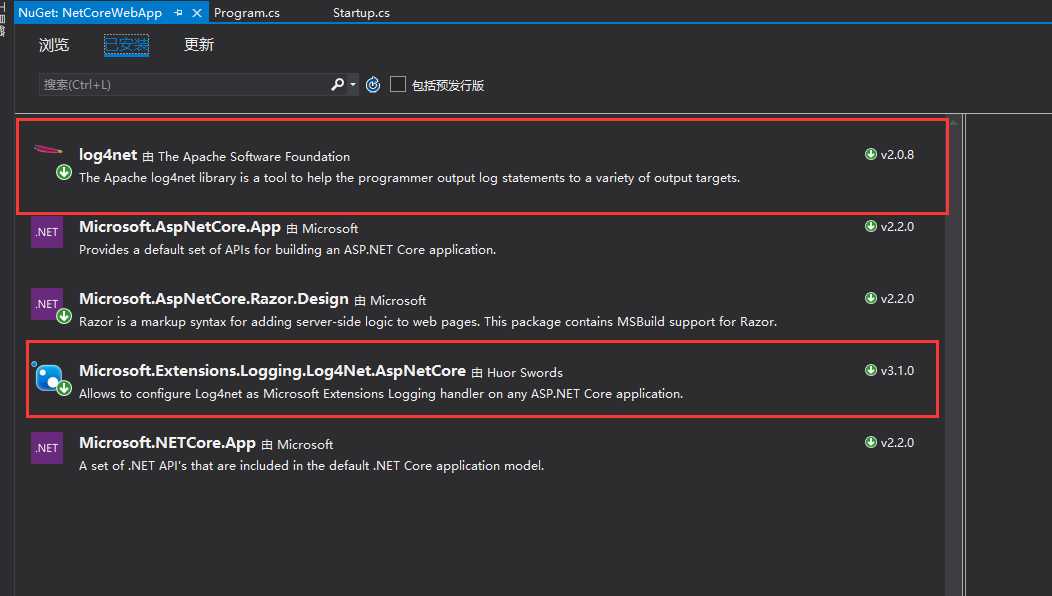This screenshot has width=1052, height=596.
Task: Click v2.2.0 text on Razor.Design row
Action: point(897,298)
